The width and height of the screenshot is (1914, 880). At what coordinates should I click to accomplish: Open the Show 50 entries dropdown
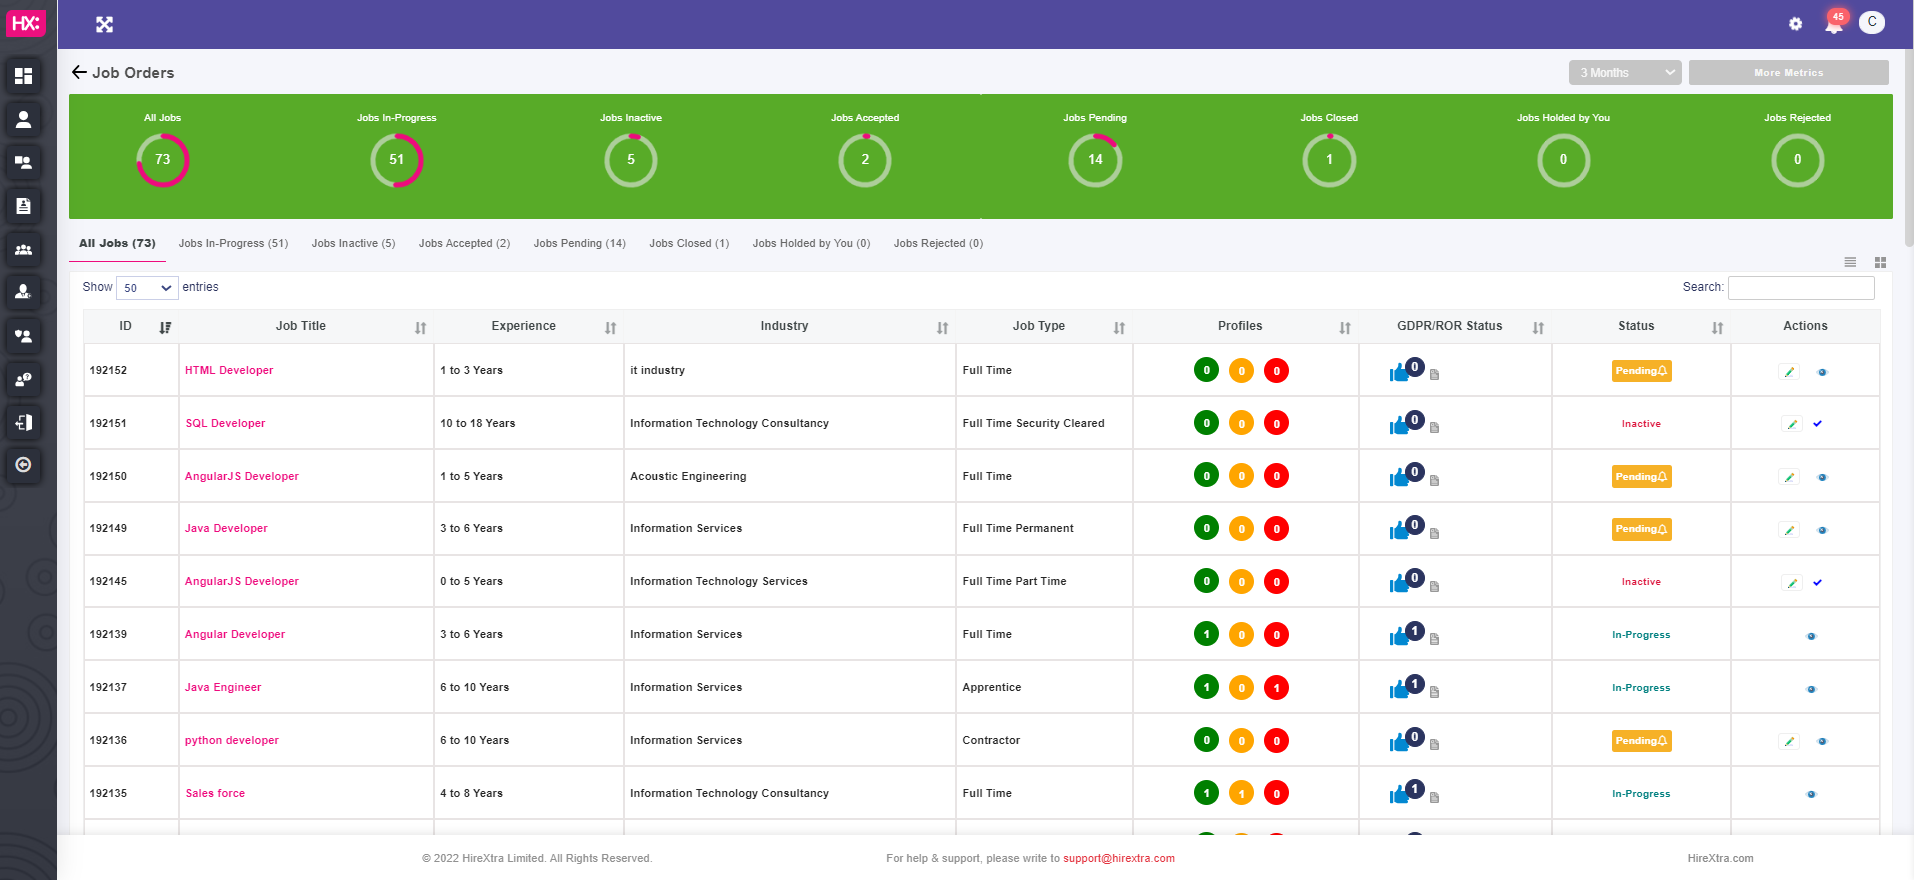coord(147,288)
